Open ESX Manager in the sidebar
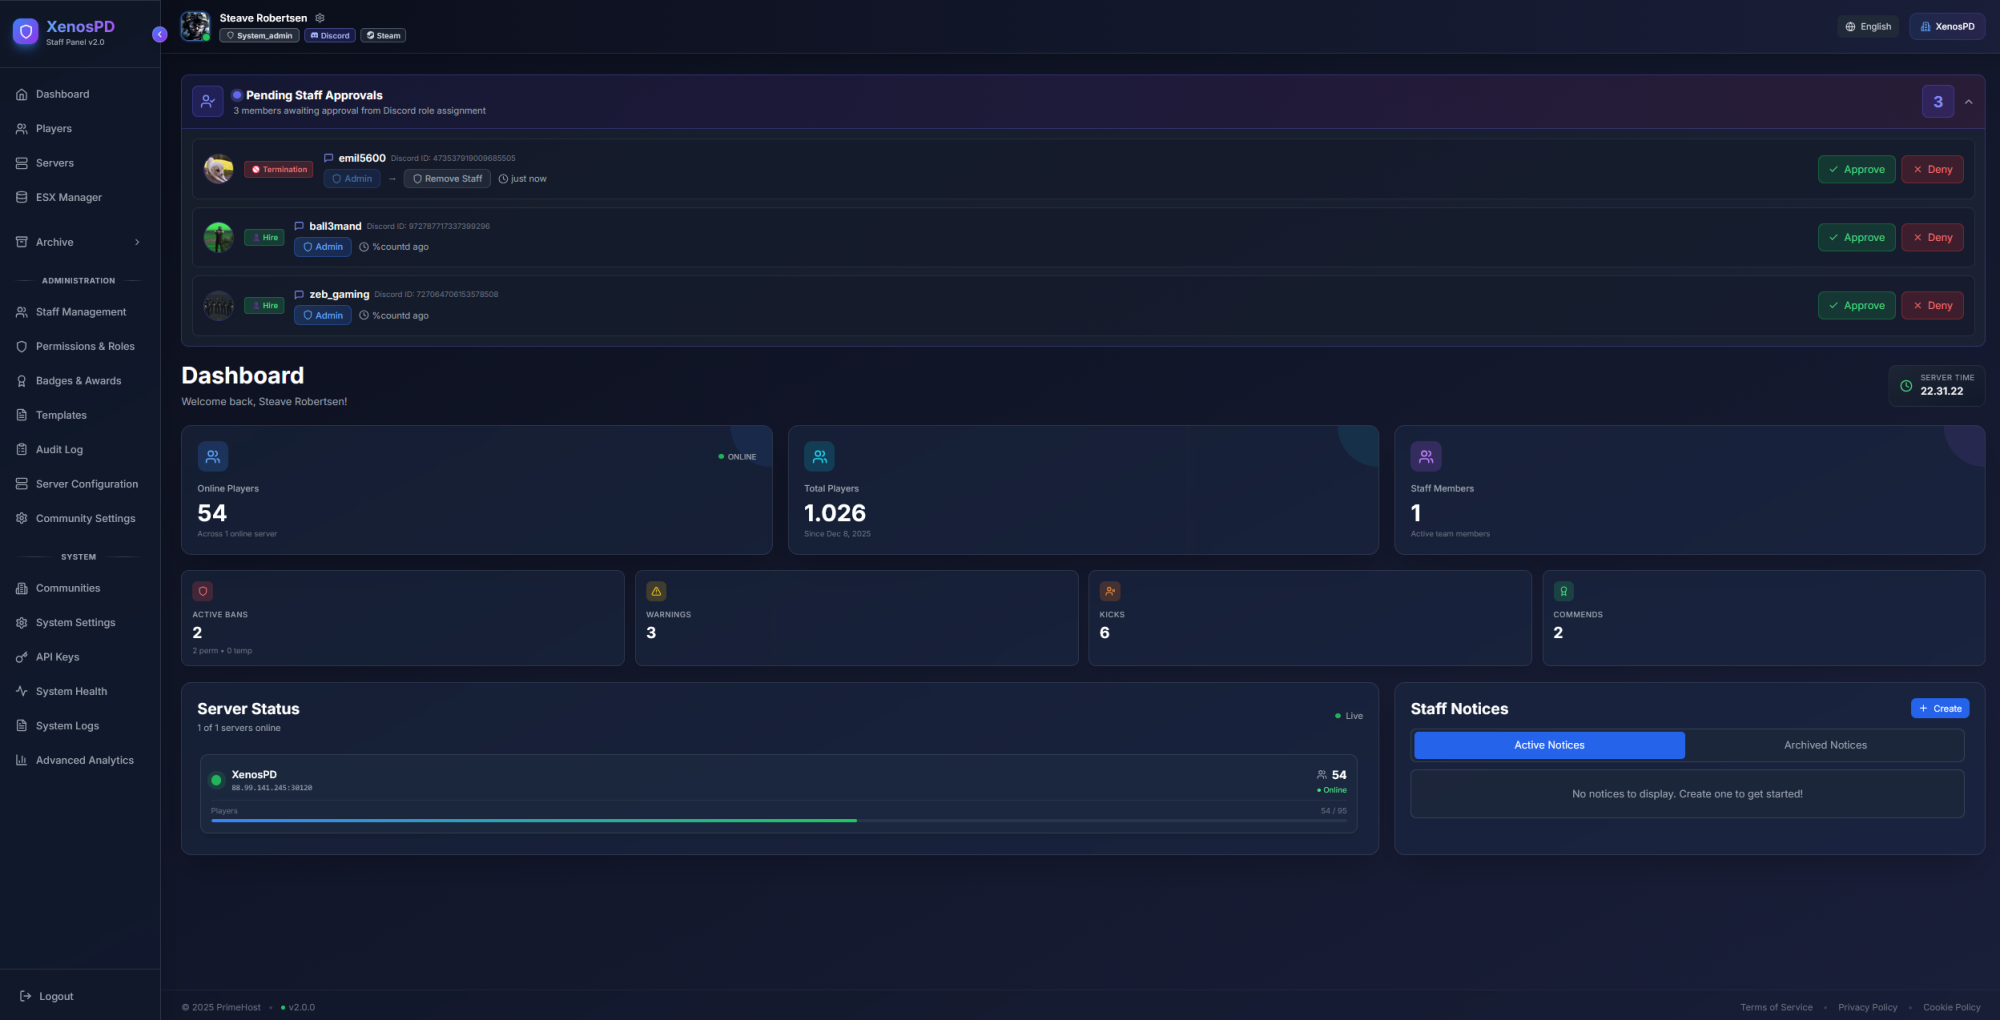Screen dimensions: 2000x1020 coord(80,198)
